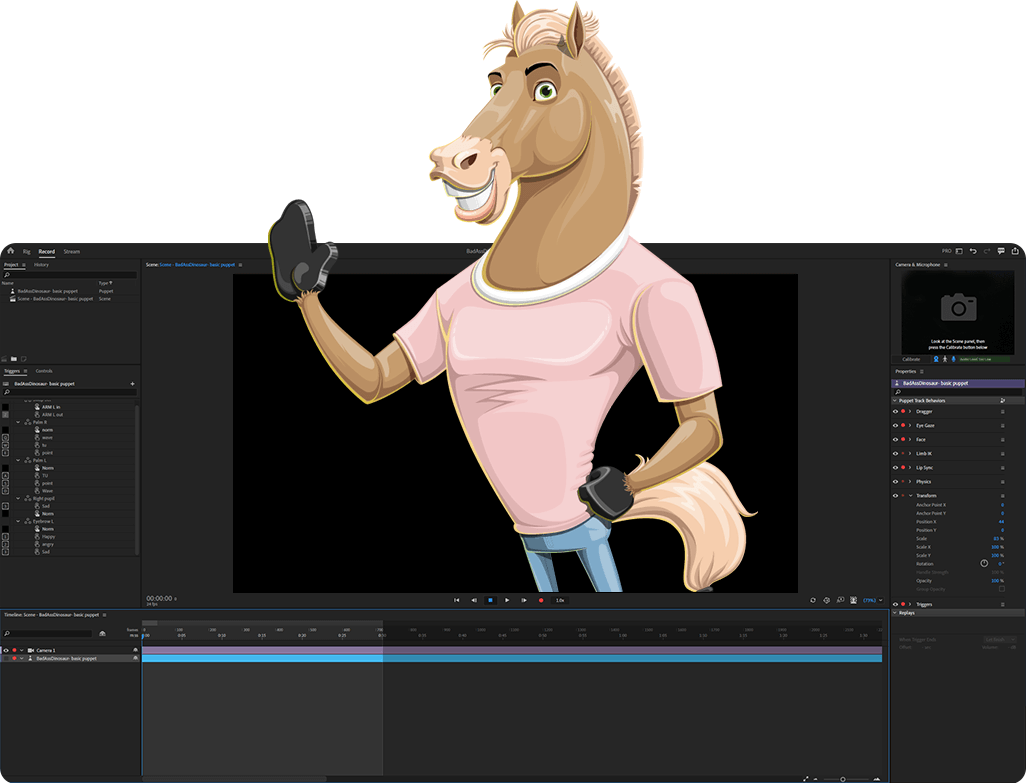Expand the Face behavior settings
This screenshot has width=1026, height=783.
(910, 439)
